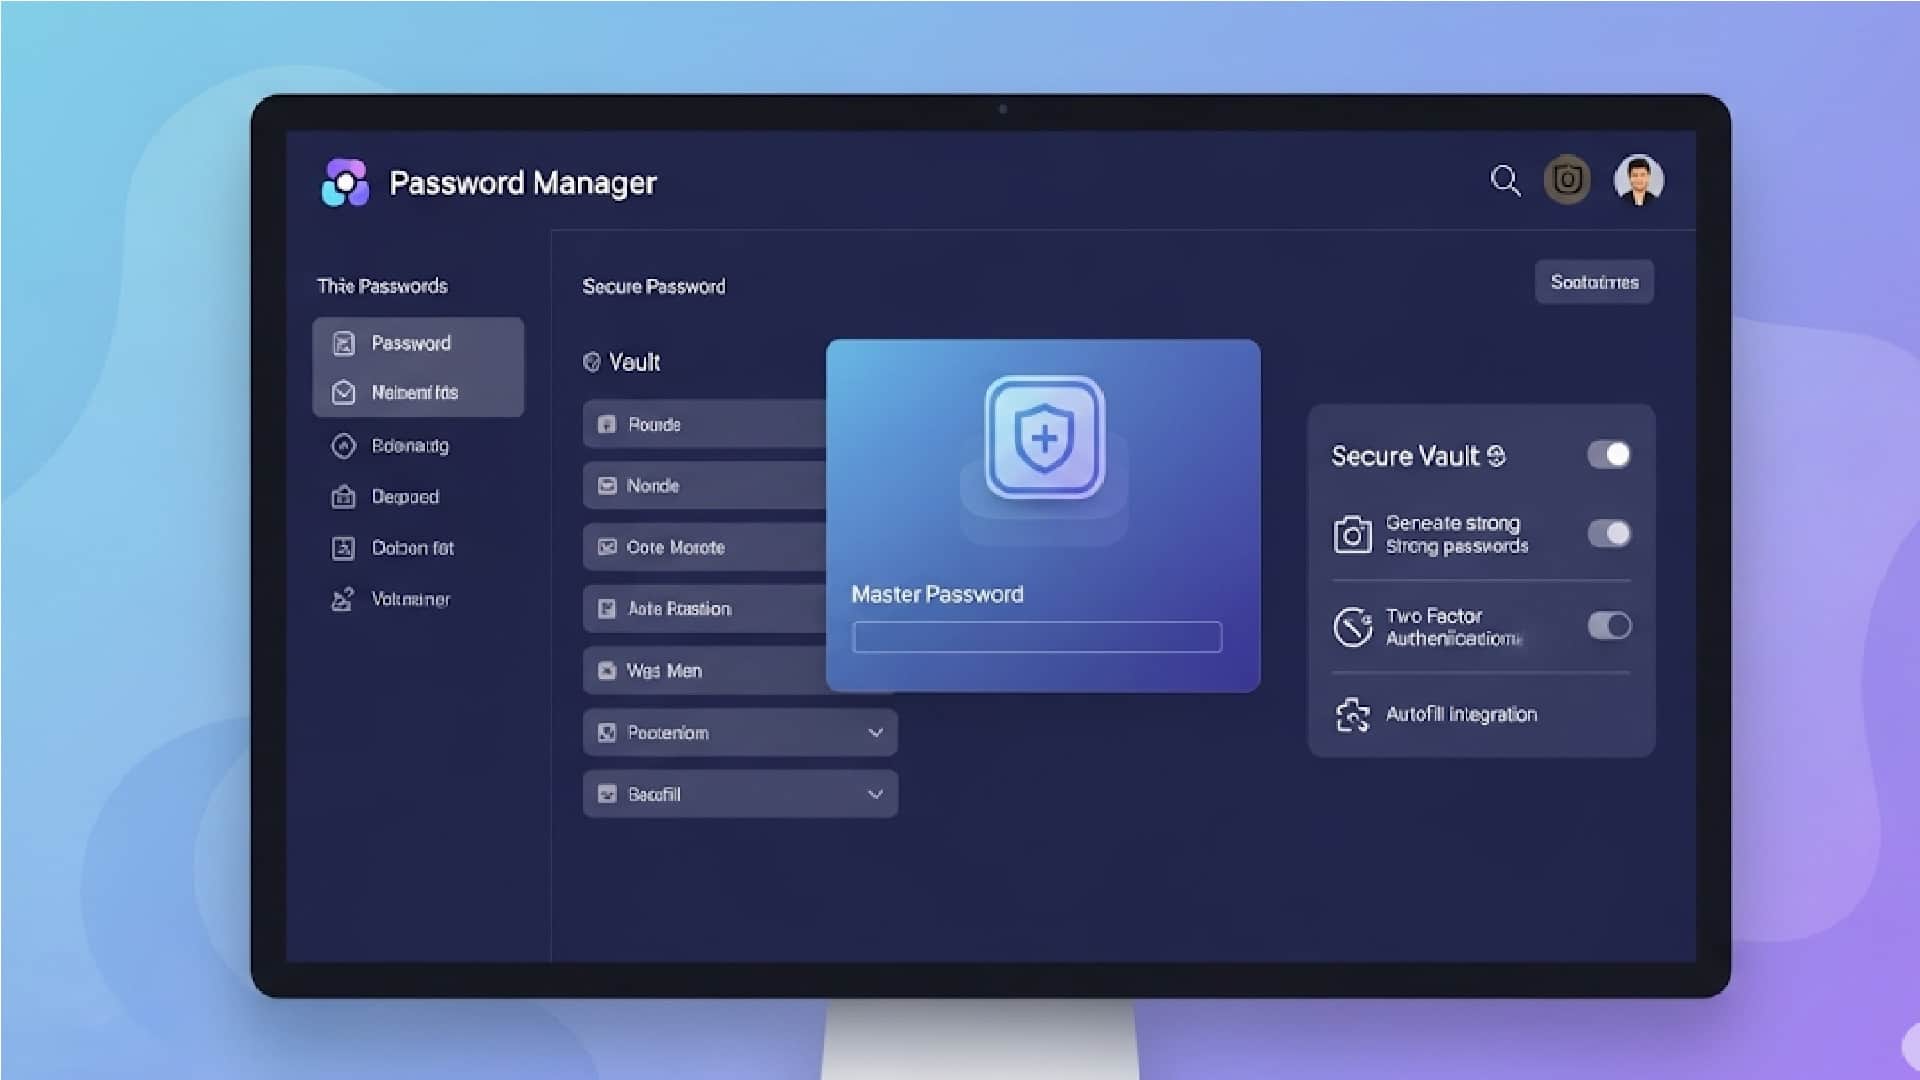Click the shield icon near the profile avatar
1920x1080 pixels.
tap(1567, 180)
